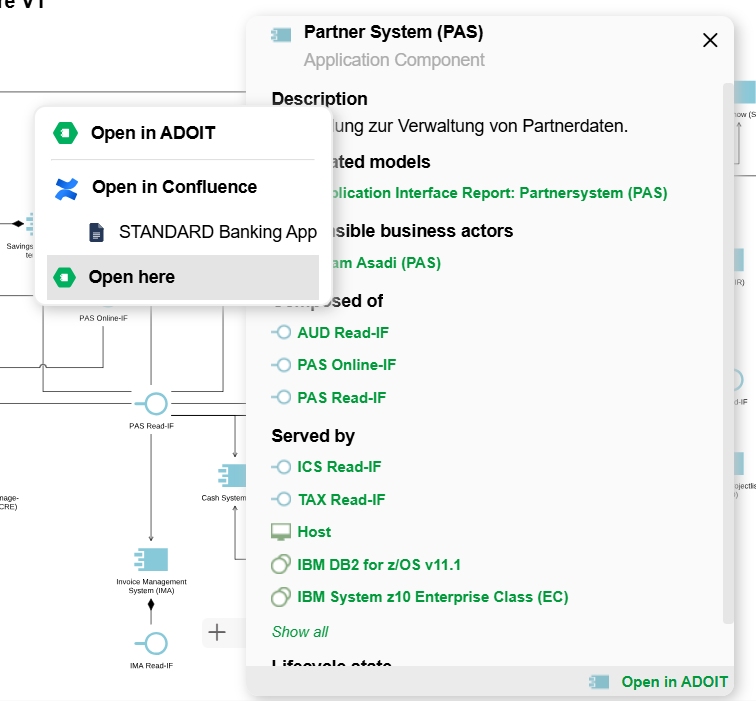This screenshot has width=756, height=701.
Task: Click the Open here menu option
Action: pos(131,277)
